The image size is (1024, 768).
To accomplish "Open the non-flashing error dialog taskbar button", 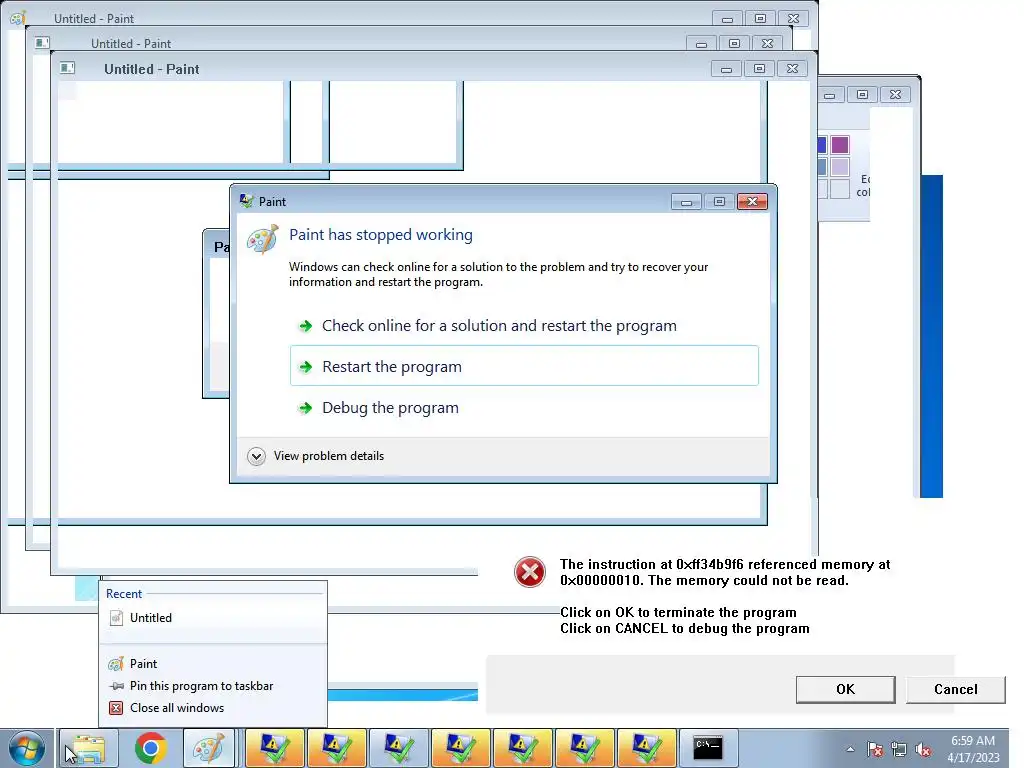I will [398, 748].
